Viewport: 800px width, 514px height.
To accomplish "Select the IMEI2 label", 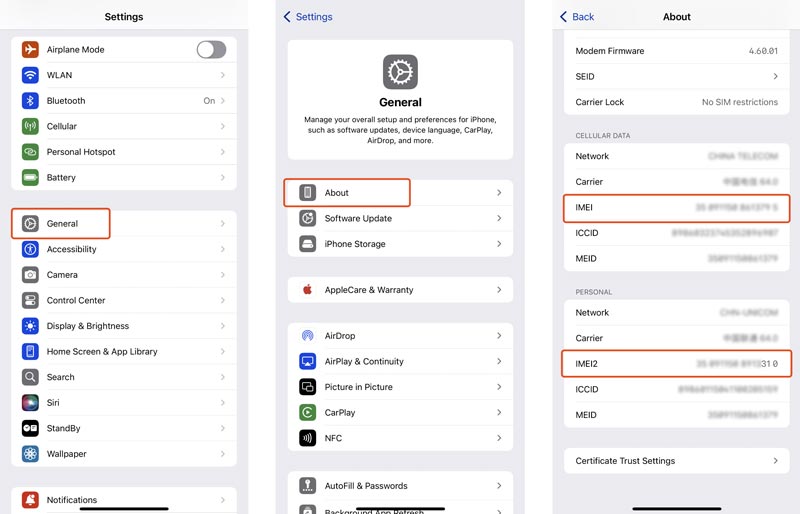I will pos(586,363).
